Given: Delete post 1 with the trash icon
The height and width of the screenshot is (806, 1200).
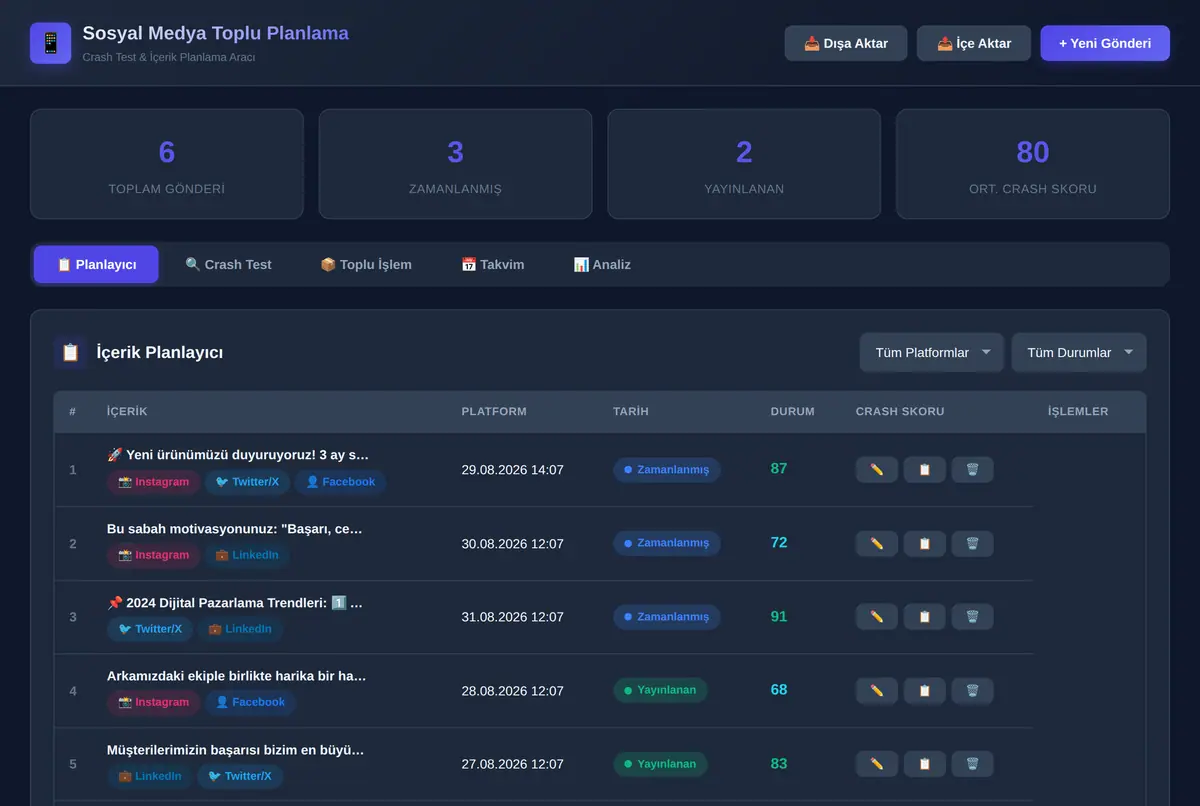Looking at the screenshot, I should pos(972,469).
